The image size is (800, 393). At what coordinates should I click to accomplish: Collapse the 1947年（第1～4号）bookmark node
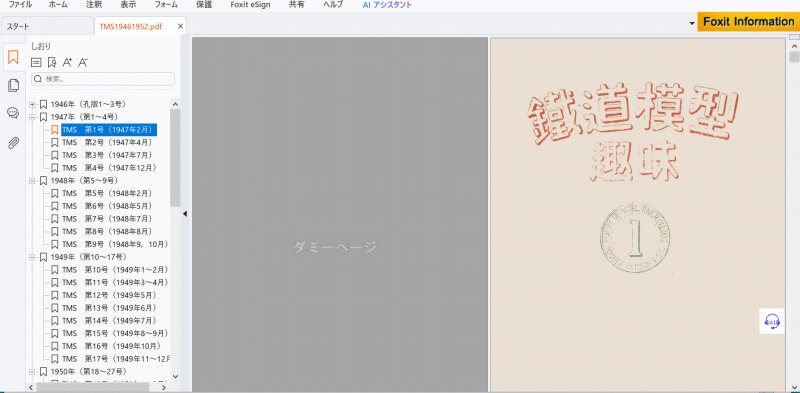point(32,117)
